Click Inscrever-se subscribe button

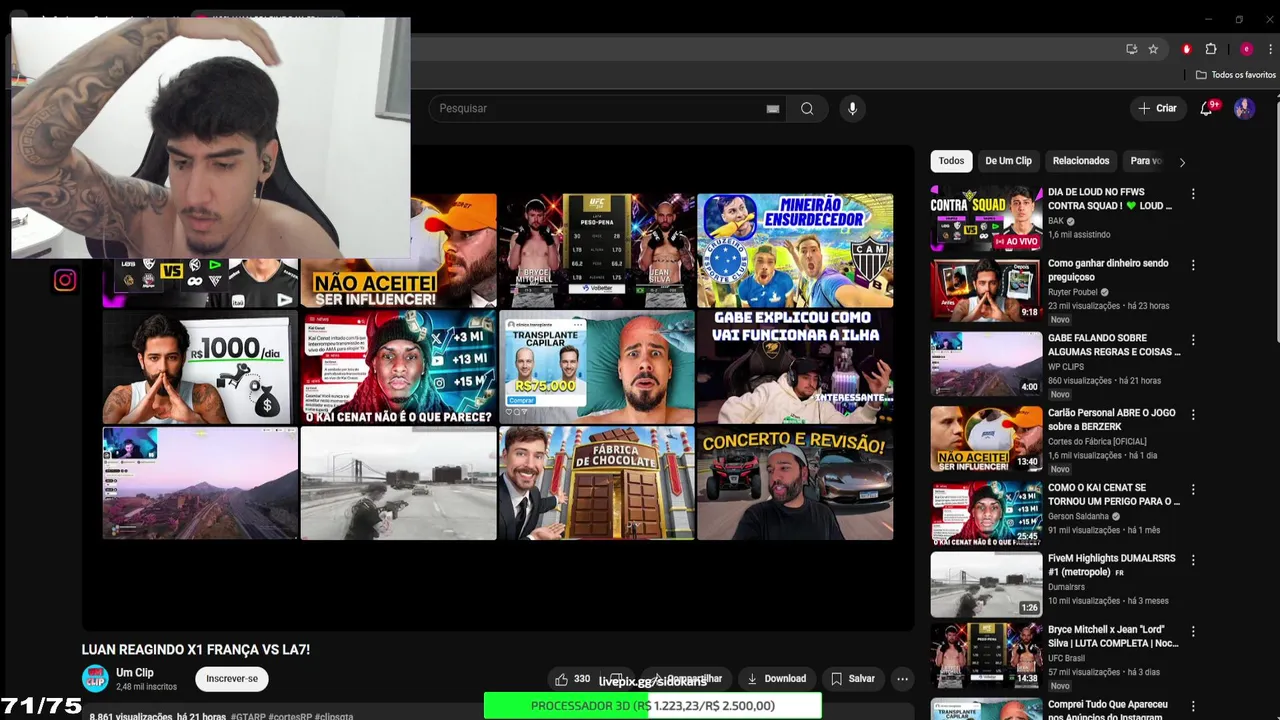[x=232, y=679]
